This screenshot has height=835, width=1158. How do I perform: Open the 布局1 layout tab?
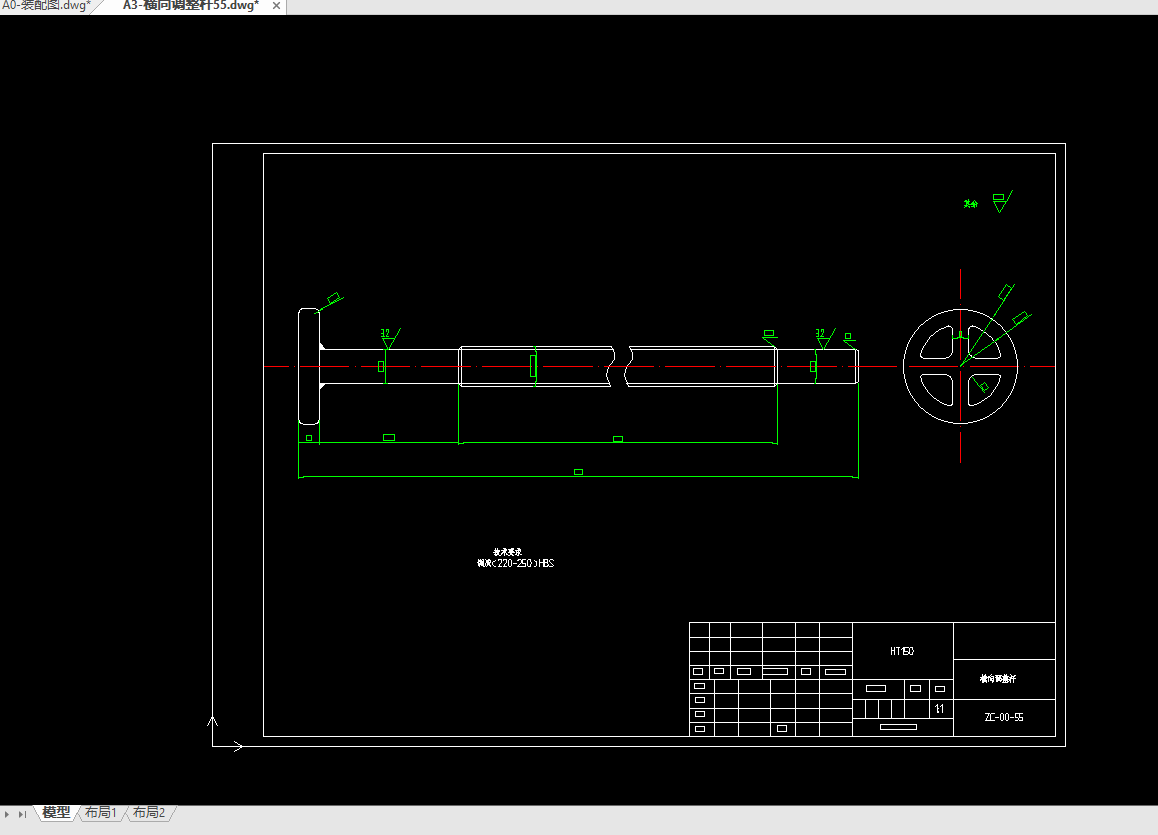tap(101, 813)
